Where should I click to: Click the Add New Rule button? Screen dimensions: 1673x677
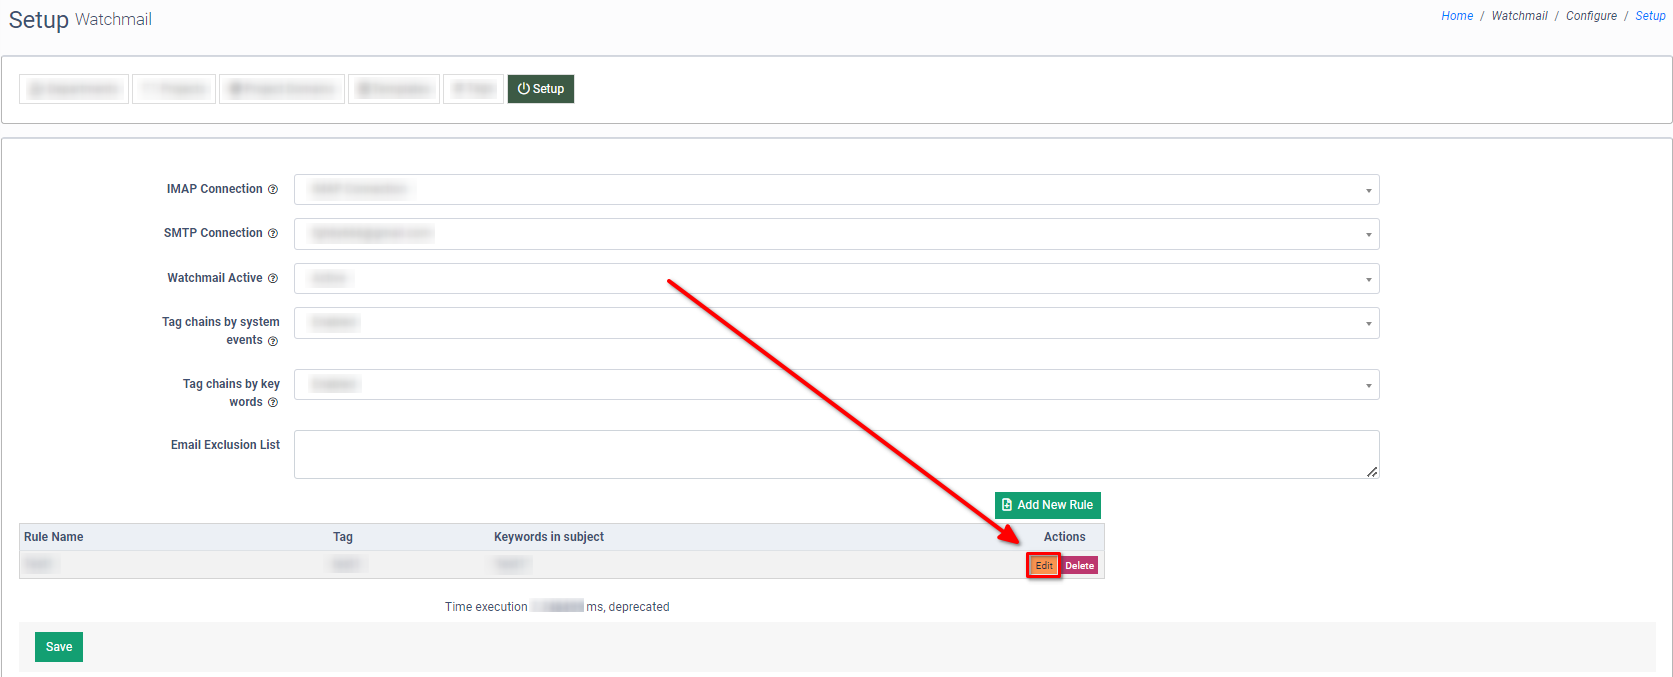pyautogui.click(x=1047, y=505)
